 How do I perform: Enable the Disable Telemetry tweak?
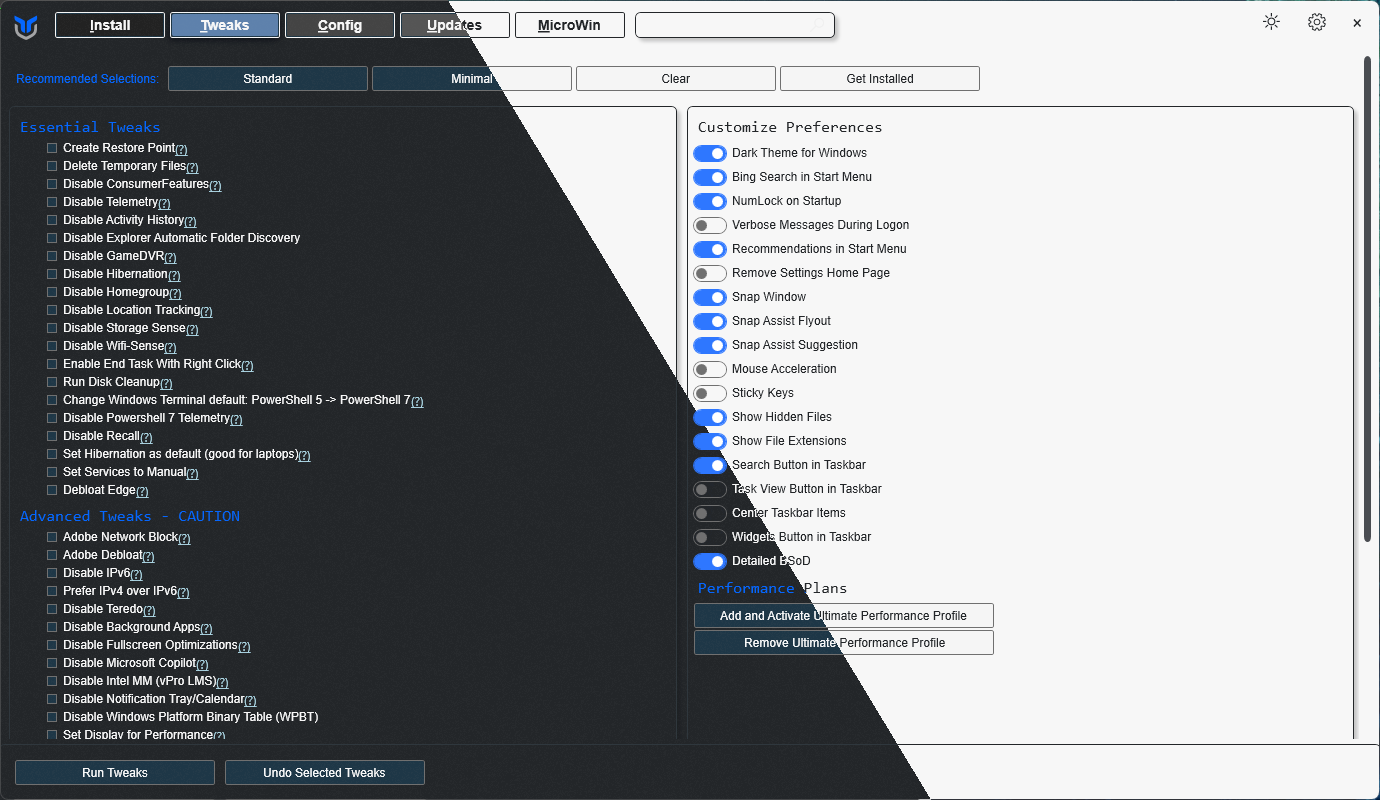52,202
